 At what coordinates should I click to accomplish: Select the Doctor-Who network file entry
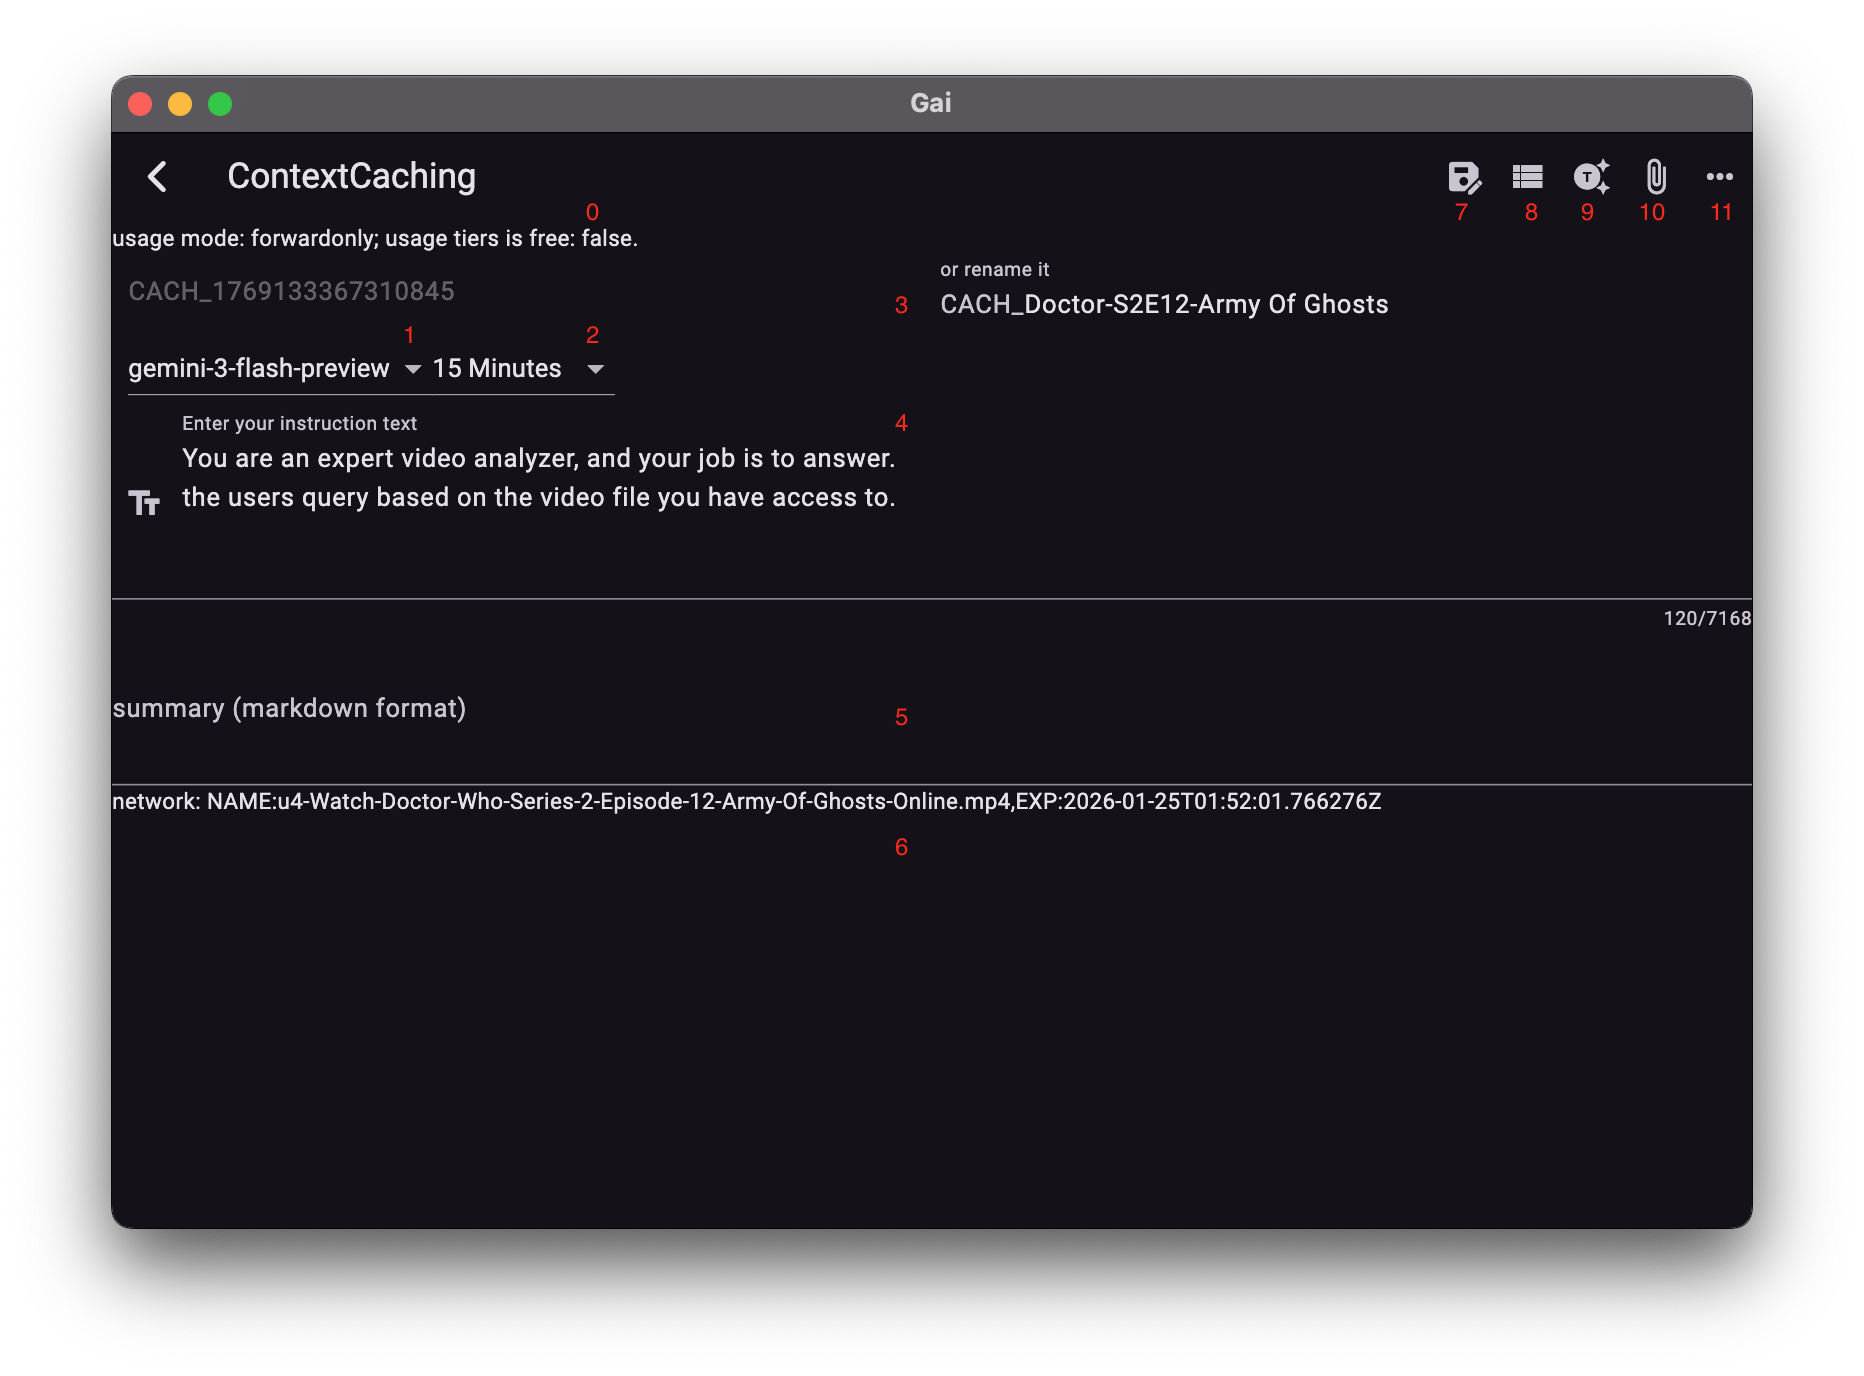(745, 800)
